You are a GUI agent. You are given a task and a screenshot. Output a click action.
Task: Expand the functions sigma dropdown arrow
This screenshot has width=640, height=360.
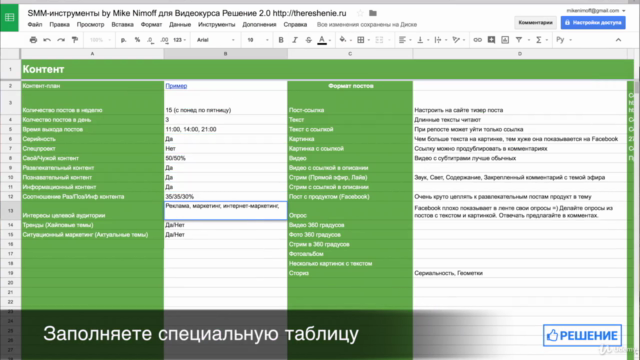click(x=547, y=40)
